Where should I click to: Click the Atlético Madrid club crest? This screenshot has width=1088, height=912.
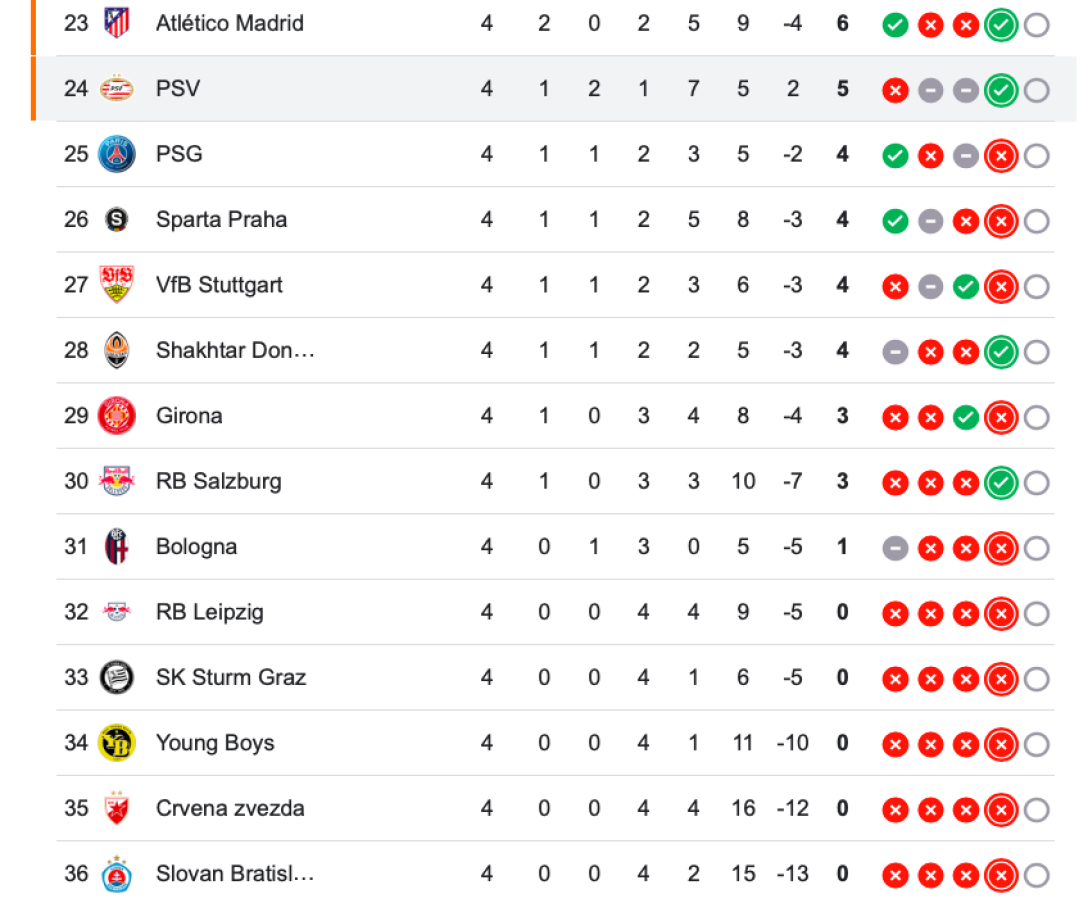[117, 23]
